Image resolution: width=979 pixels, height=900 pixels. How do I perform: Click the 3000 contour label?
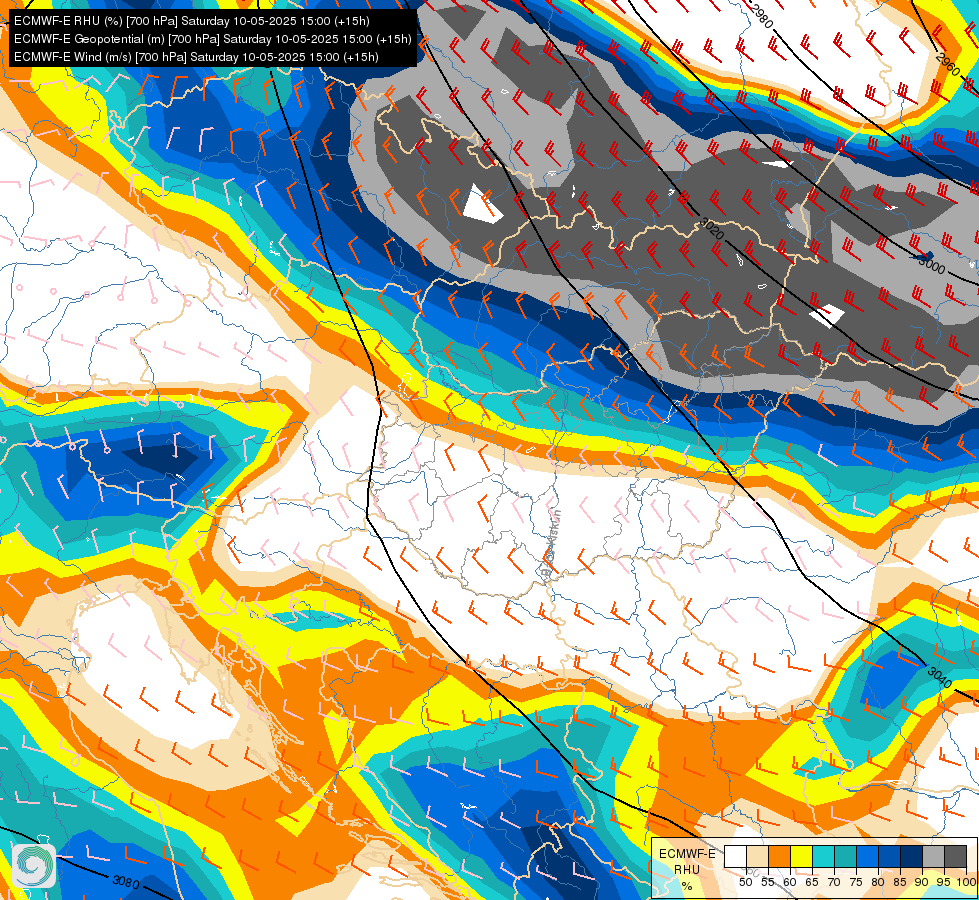coord(932,265)
